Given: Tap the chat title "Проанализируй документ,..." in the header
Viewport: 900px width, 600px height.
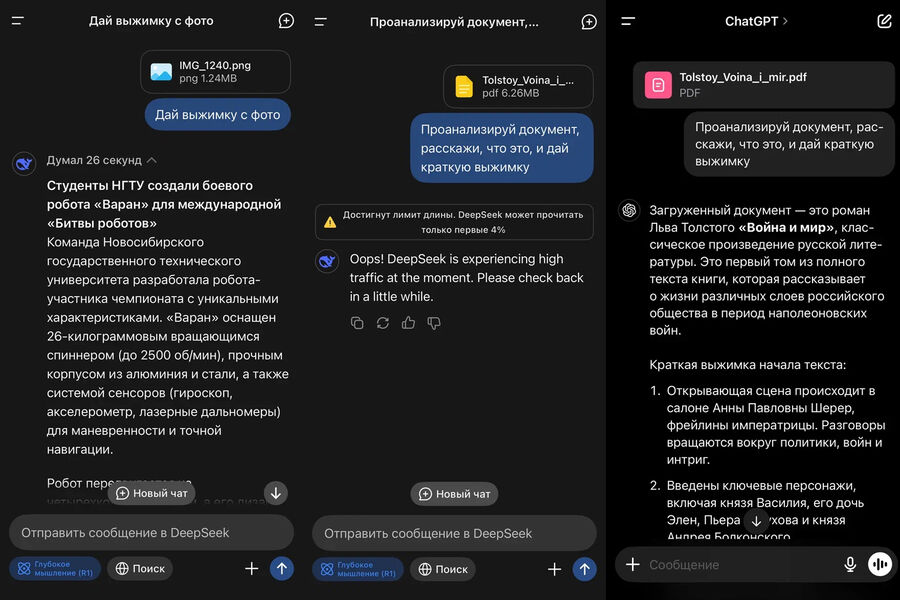Looking at the screenshot, I should point(454,22).
